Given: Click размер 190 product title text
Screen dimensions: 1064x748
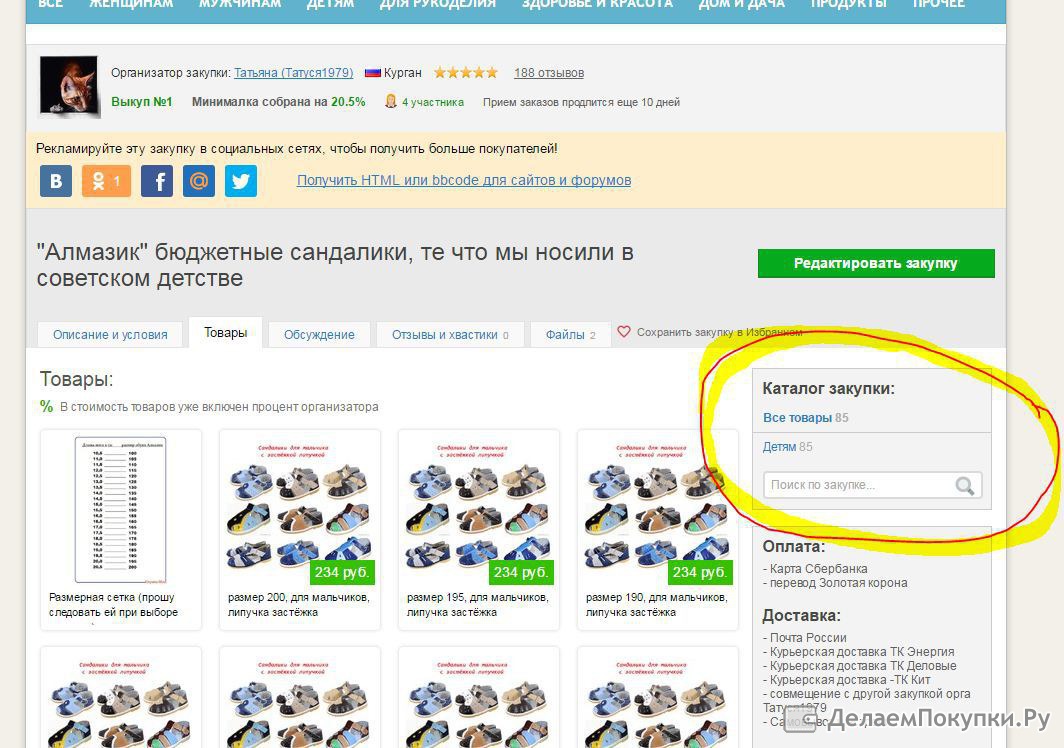Looking at the screenshot, I should 657,605.
